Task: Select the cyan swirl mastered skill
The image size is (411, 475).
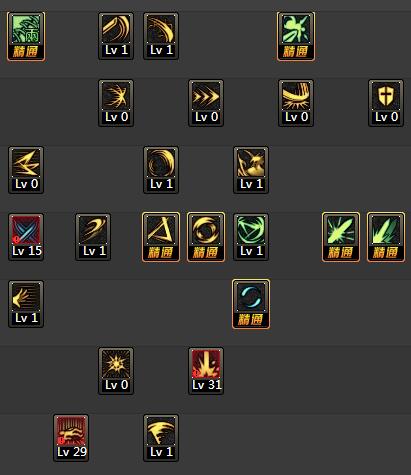Action: (x=251, y=304)
